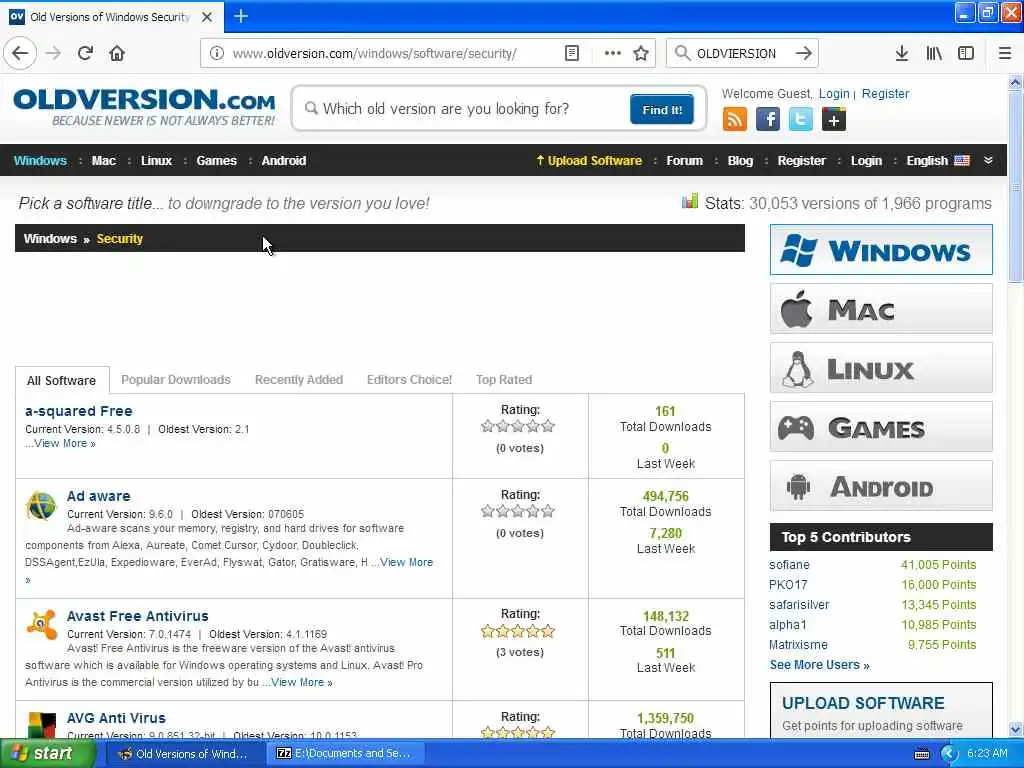The image size is (1024, 768).
Task: Rate Ad aware using its star rating
Action: pyautogui.click(x=518, y=511)
